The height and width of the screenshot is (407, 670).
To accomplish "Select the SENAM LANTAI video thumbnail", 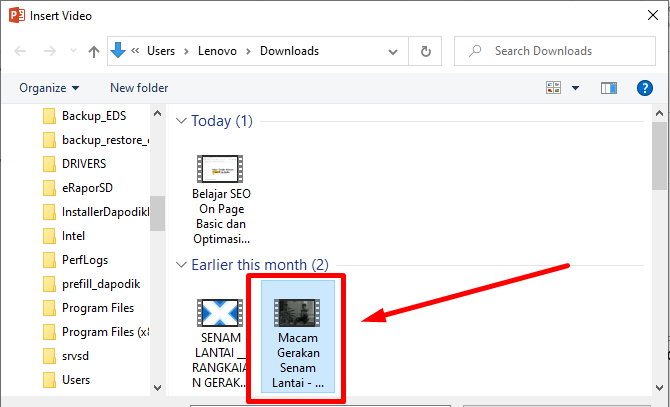I will [x=220, y=313].
